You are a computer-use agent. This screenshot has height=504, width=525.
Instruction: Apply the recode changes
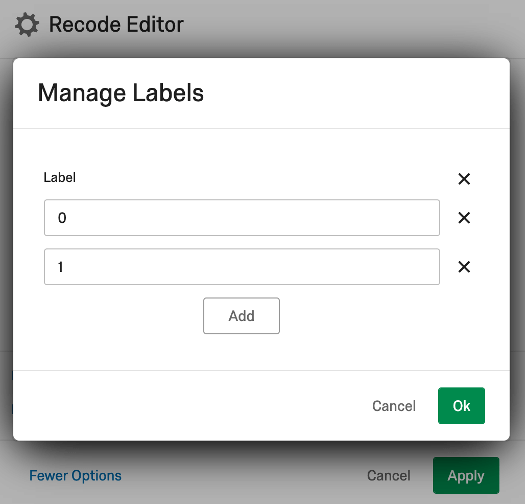[466, 476]
